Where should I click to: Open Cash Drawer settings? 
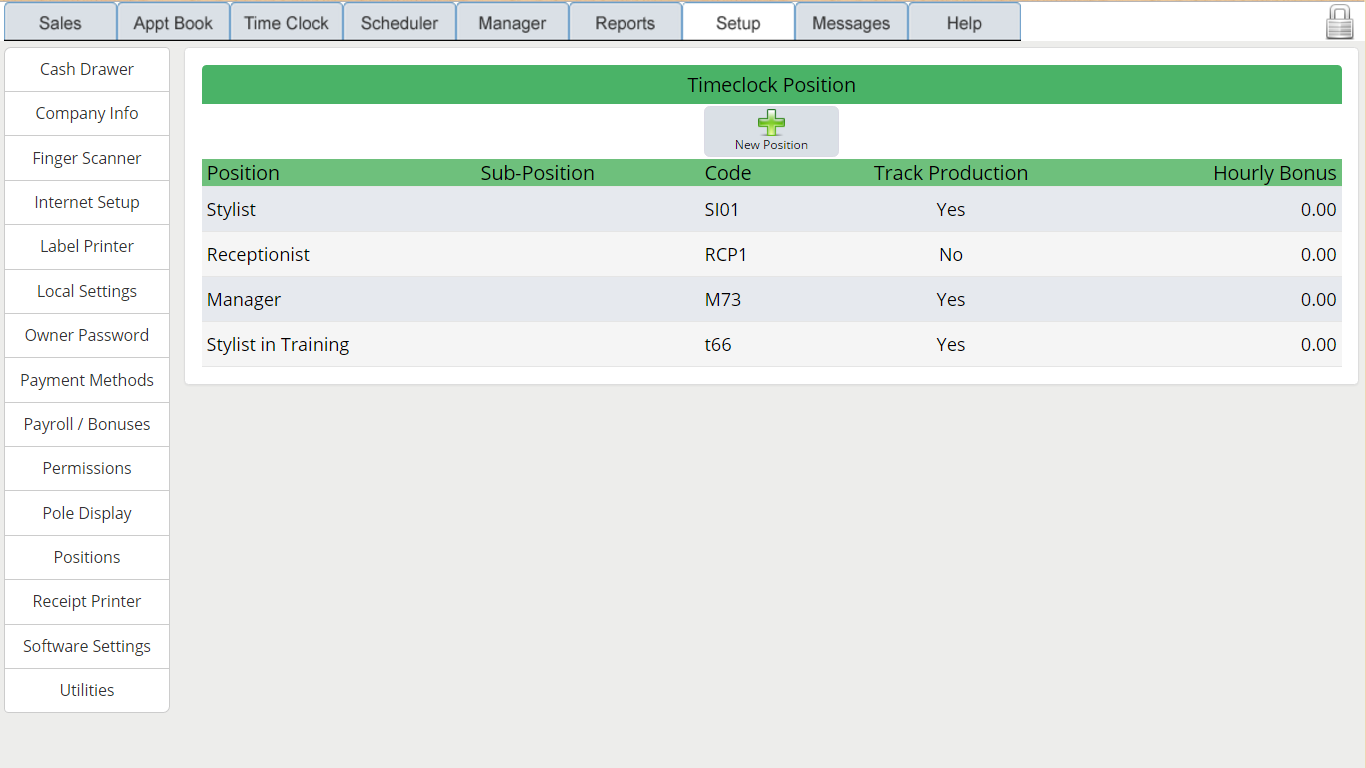(87, 69)
